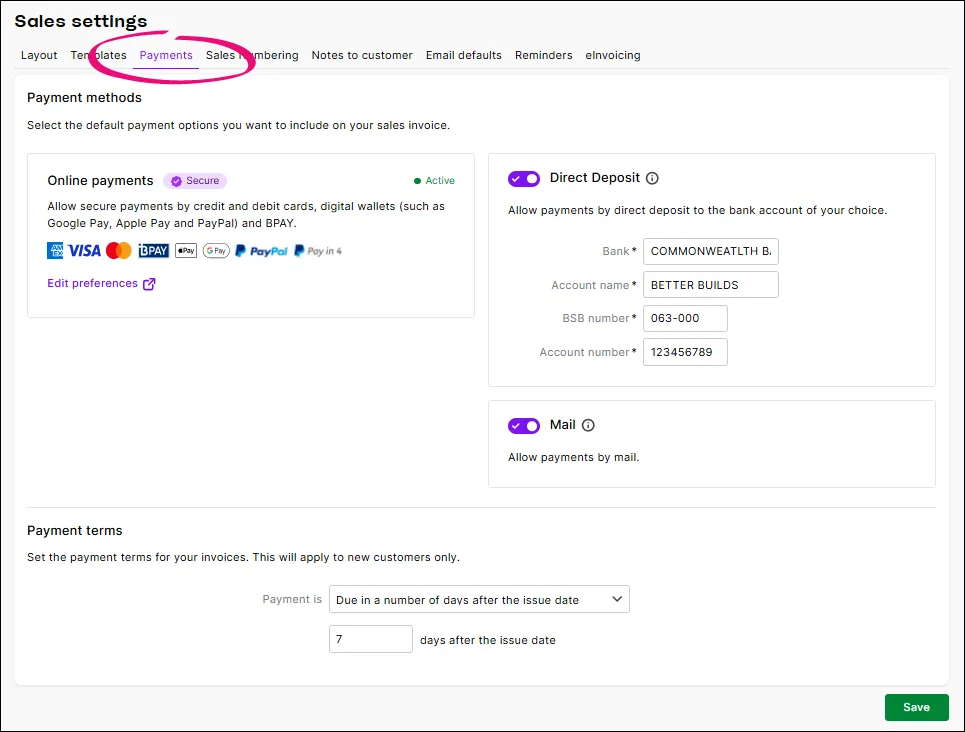Viewport: 965px width, 732px height.
Task: Open the Payment is dropdown
Action: click(479, 599)
